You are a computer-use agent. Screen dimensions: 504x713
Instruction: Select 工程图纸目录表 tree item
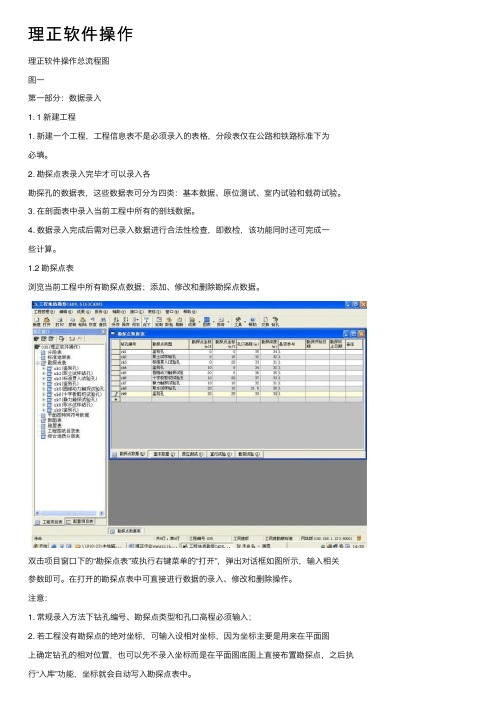click(x=64, y=431)
